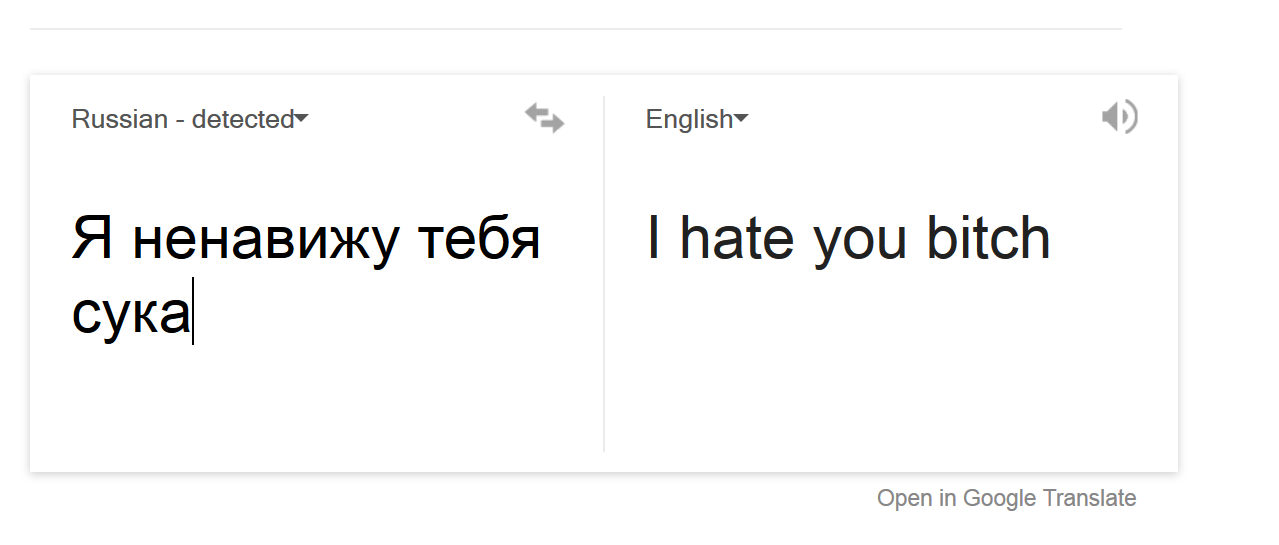This screenshot has width=1279, height=545.
Task: Click the word "hate" in the translation
Action: (x=737, y=239)
